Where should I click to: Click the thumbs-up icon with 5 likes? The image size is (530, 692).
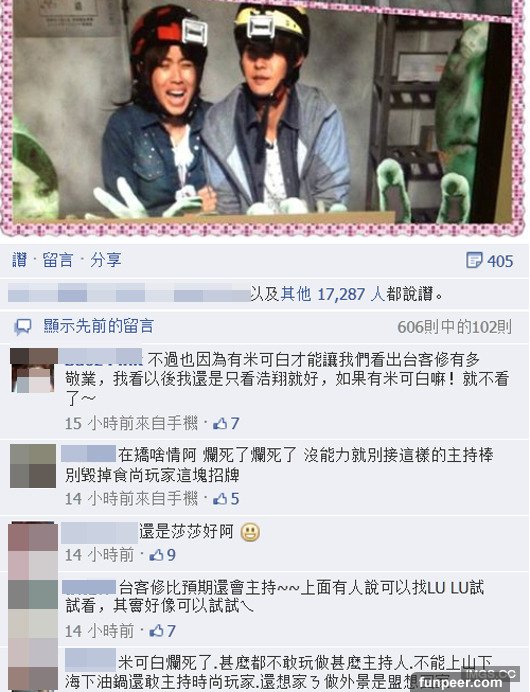tap(220, 499)
